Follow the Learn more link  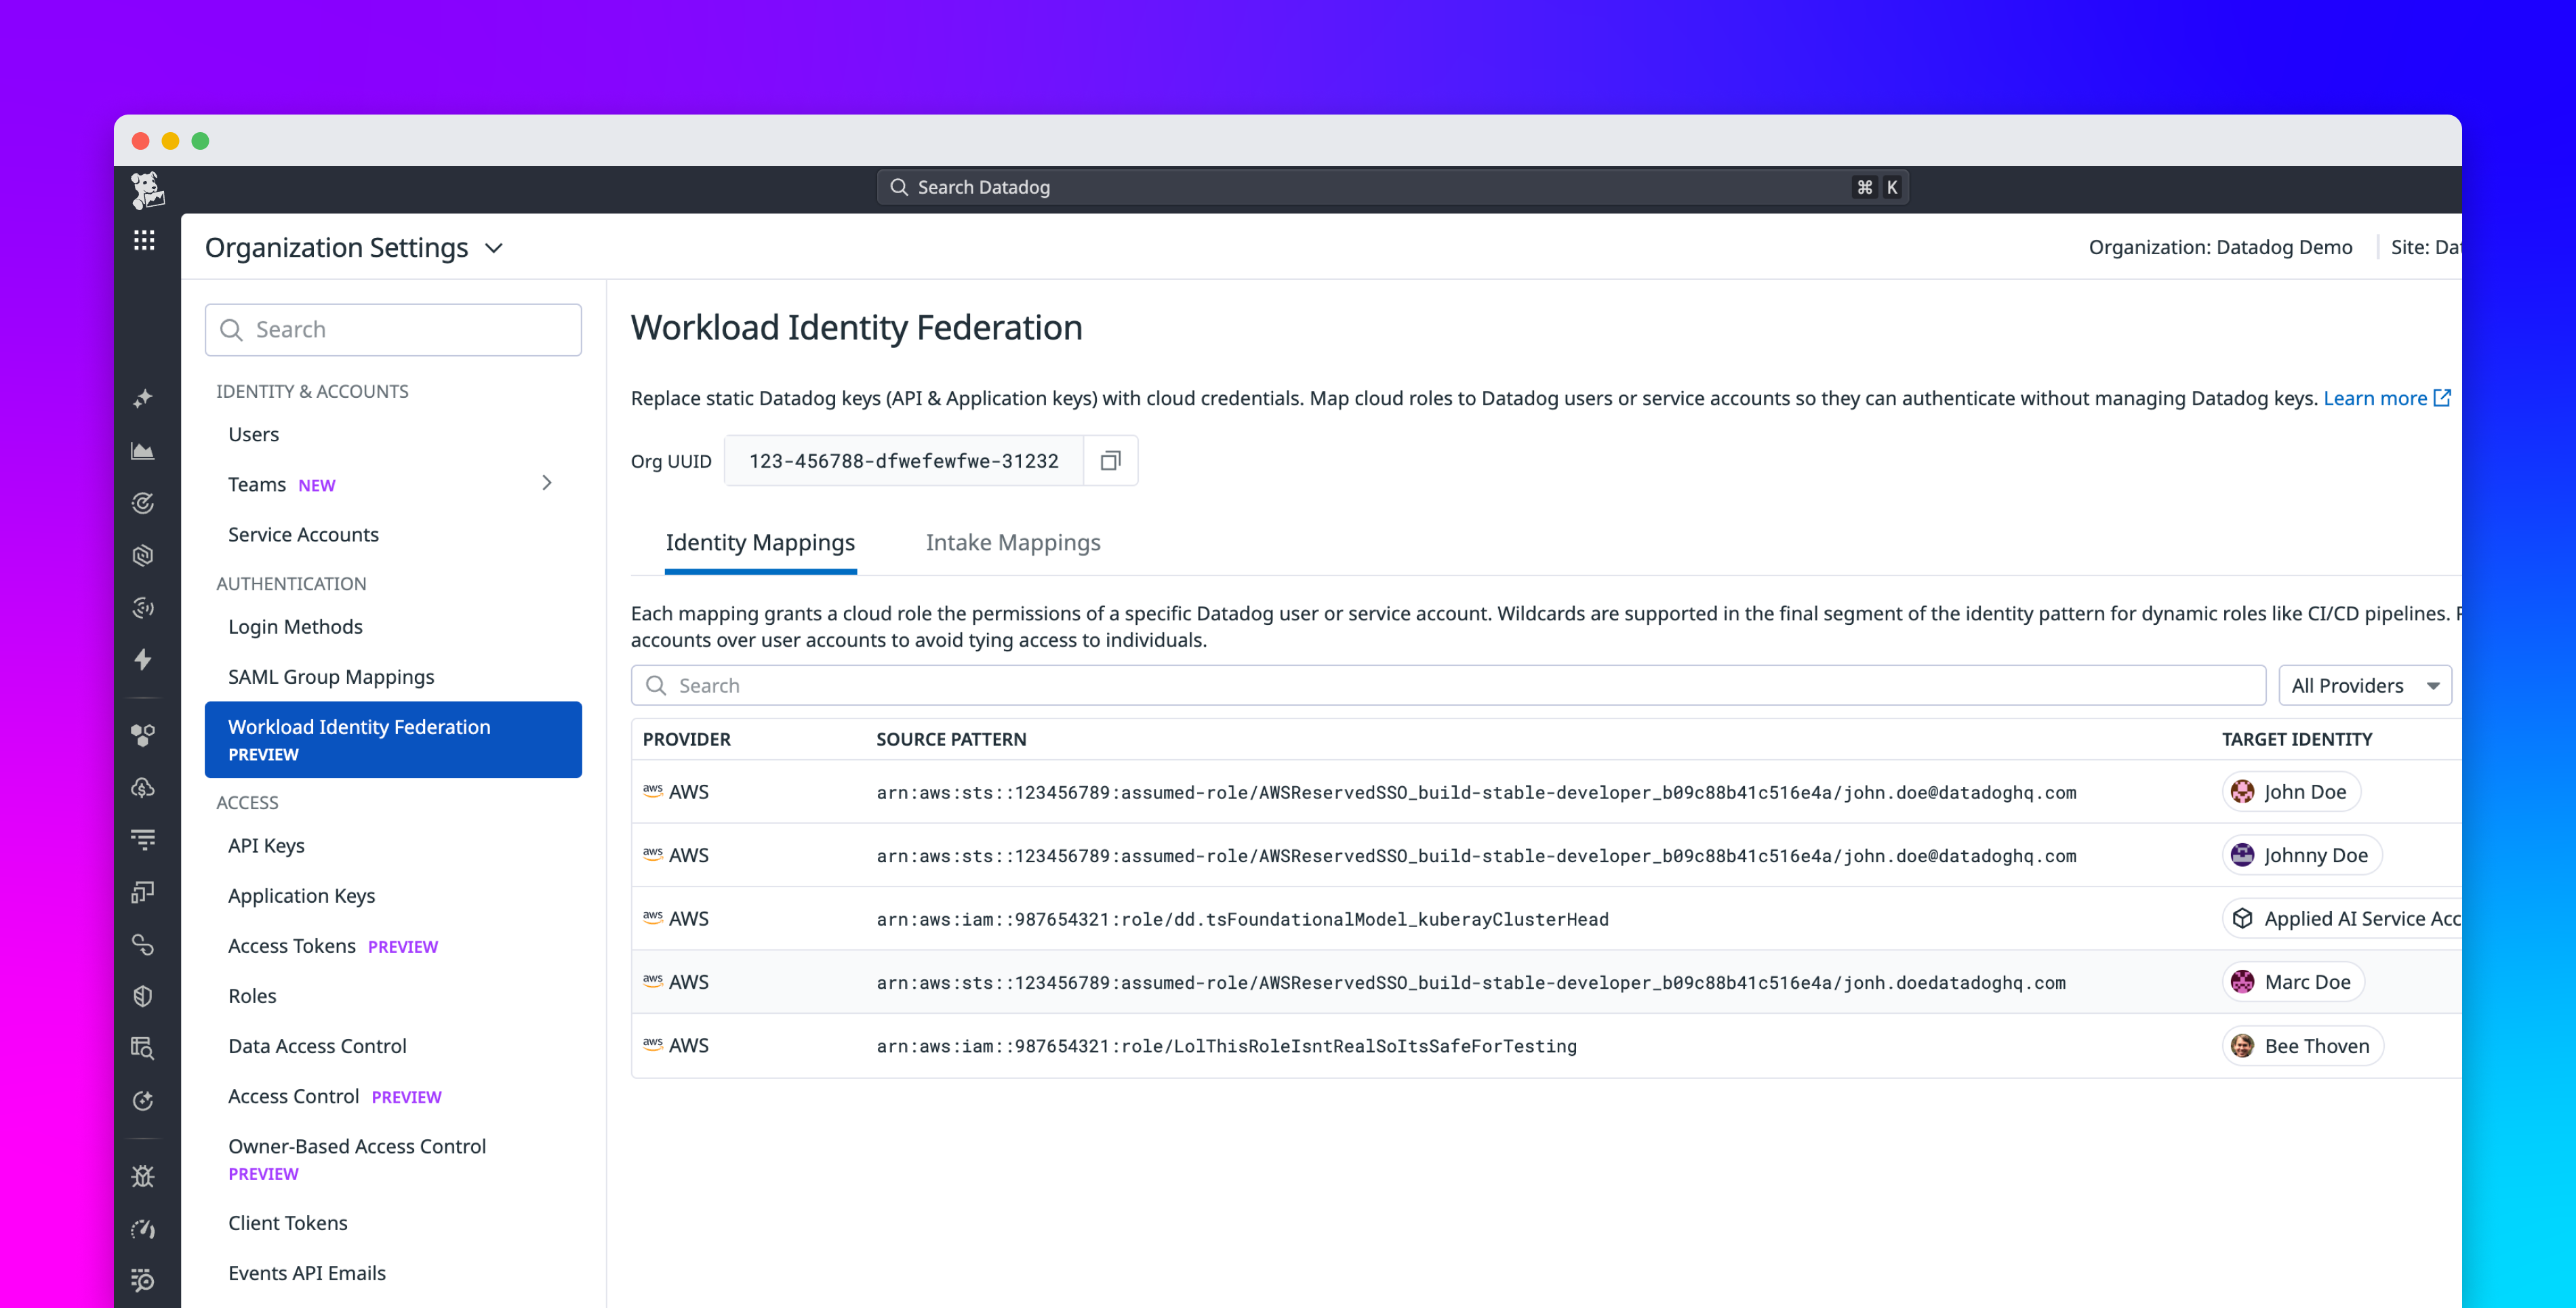[2375, 398]
